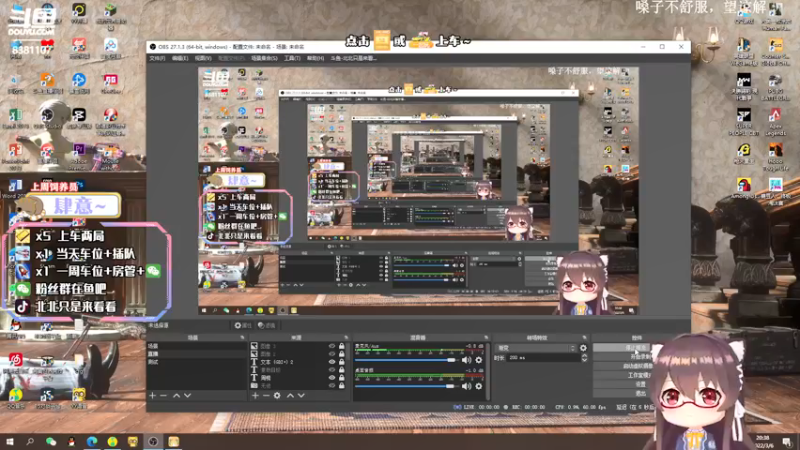Click the OBS icon in the Windows taskbar
Viewport: 800px width, 450px height.
pos(153,441)
